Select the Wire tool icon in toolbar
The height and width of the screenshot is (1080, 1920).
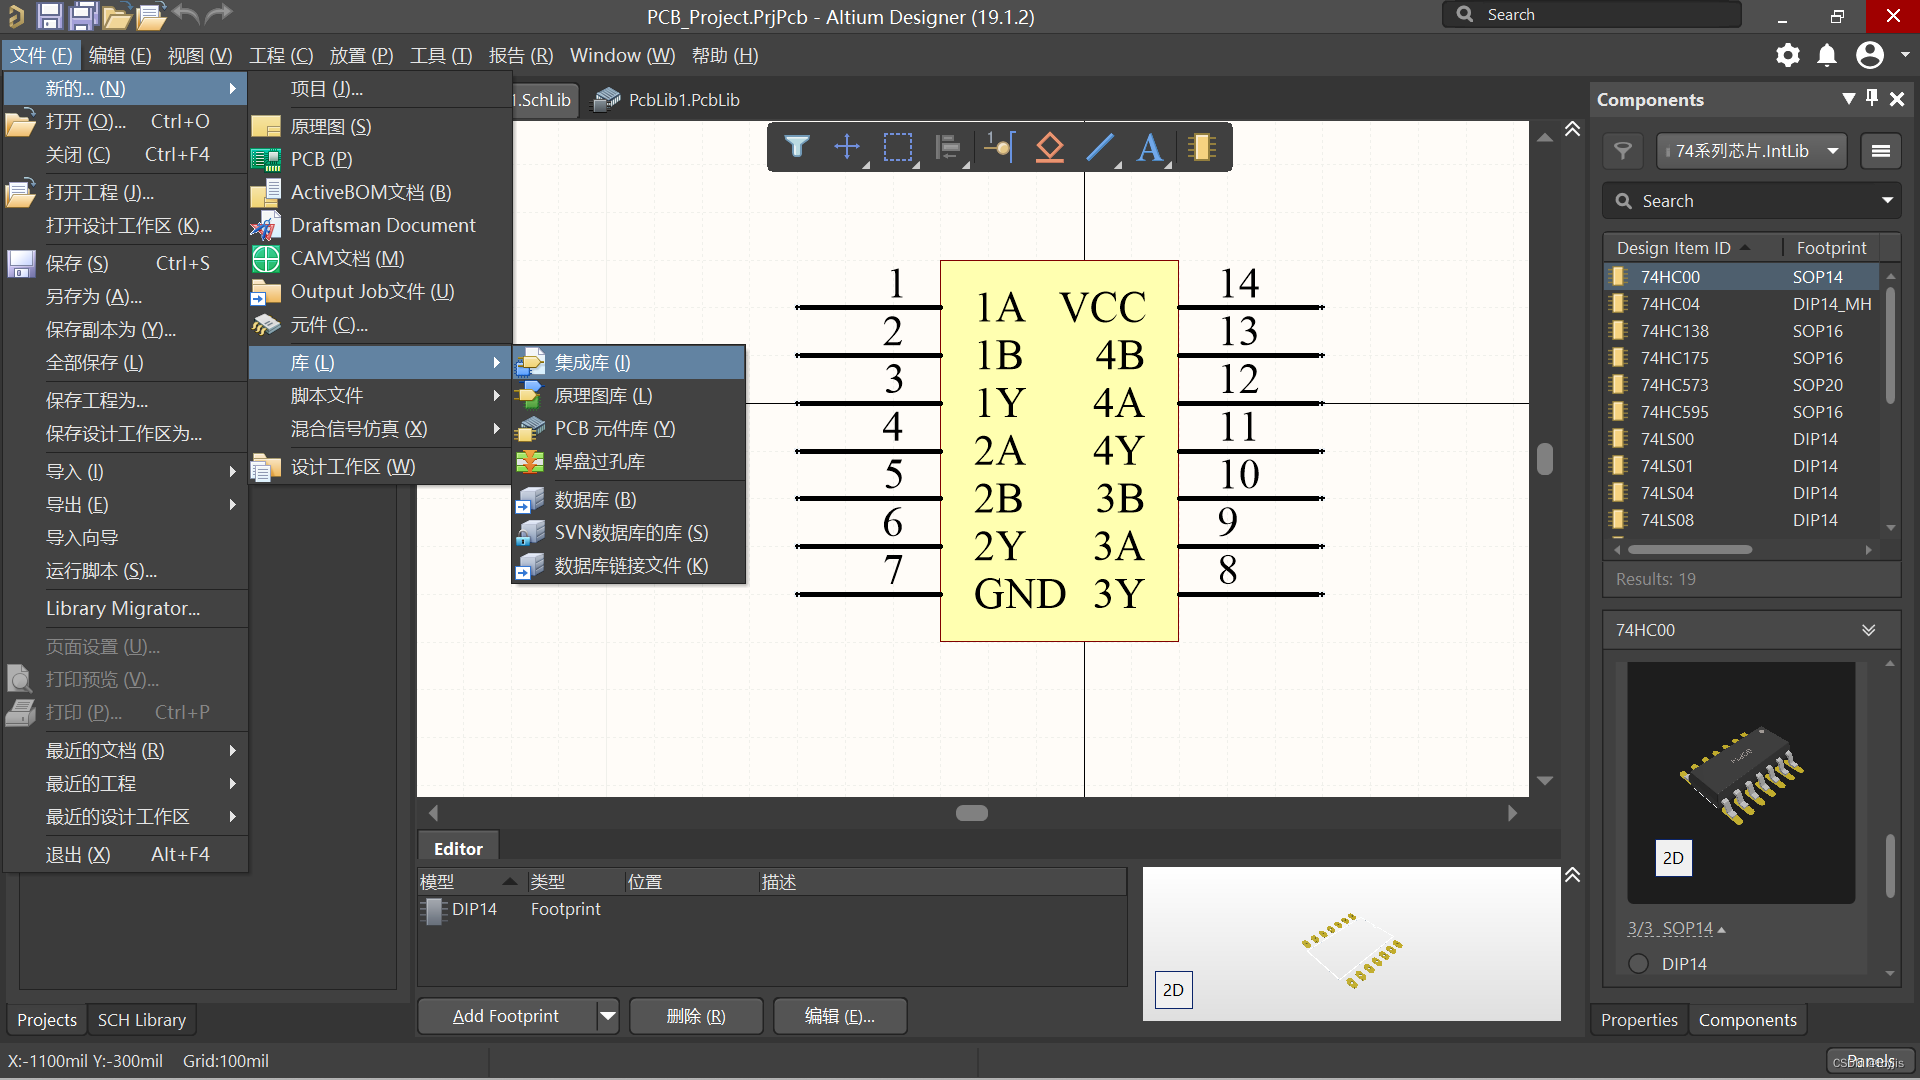coord(1100,148)
